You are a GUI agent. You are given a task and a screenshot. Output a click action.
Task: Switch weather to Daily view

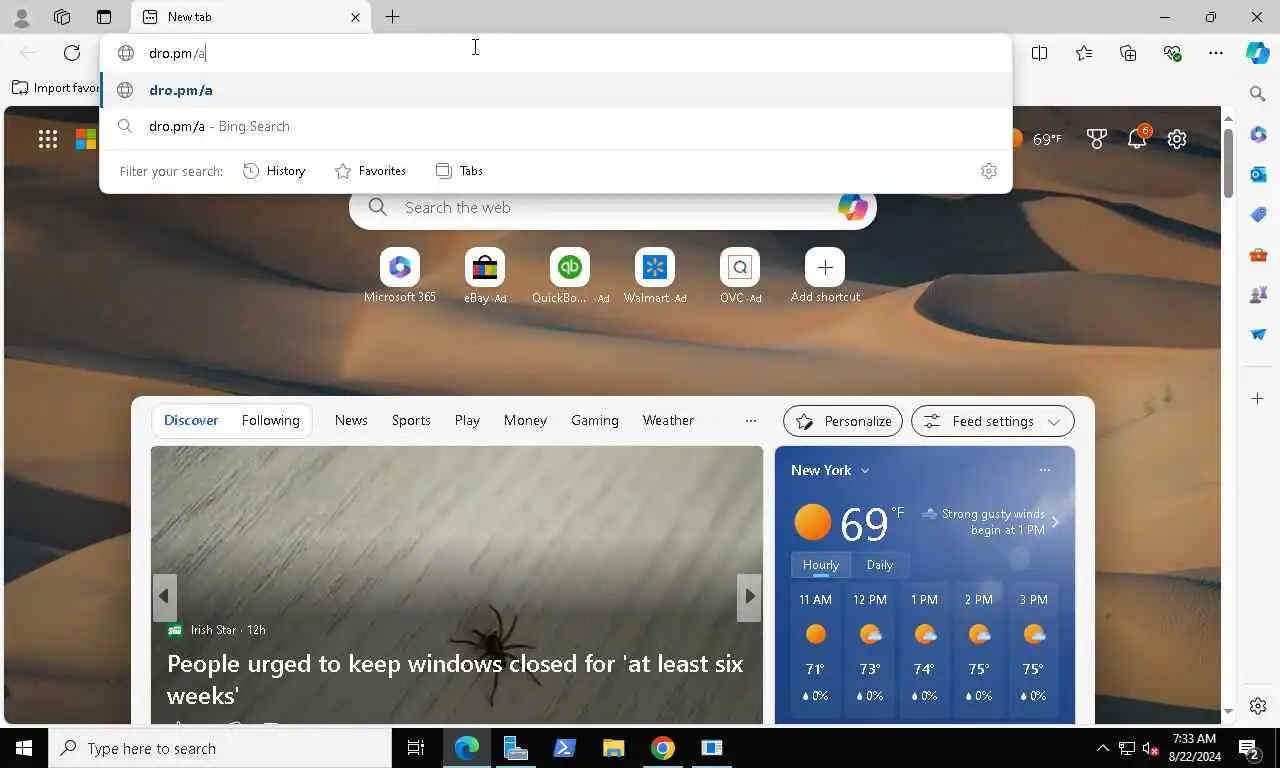880,565
